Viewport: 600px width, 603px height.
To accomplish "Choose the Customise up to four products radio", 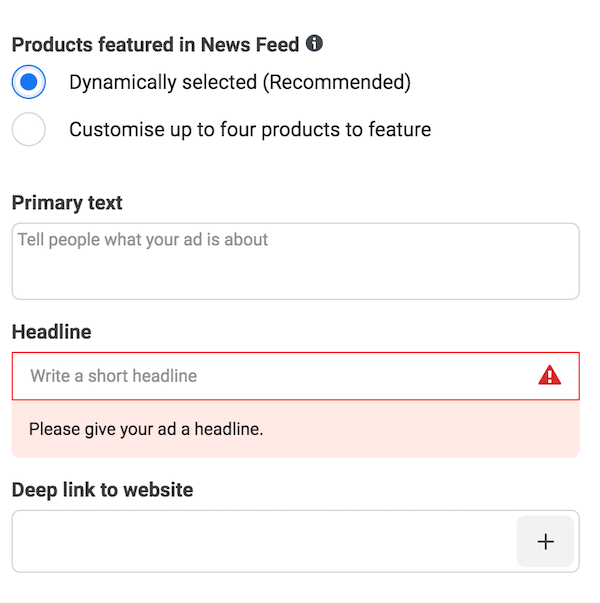I will [28, 129].
